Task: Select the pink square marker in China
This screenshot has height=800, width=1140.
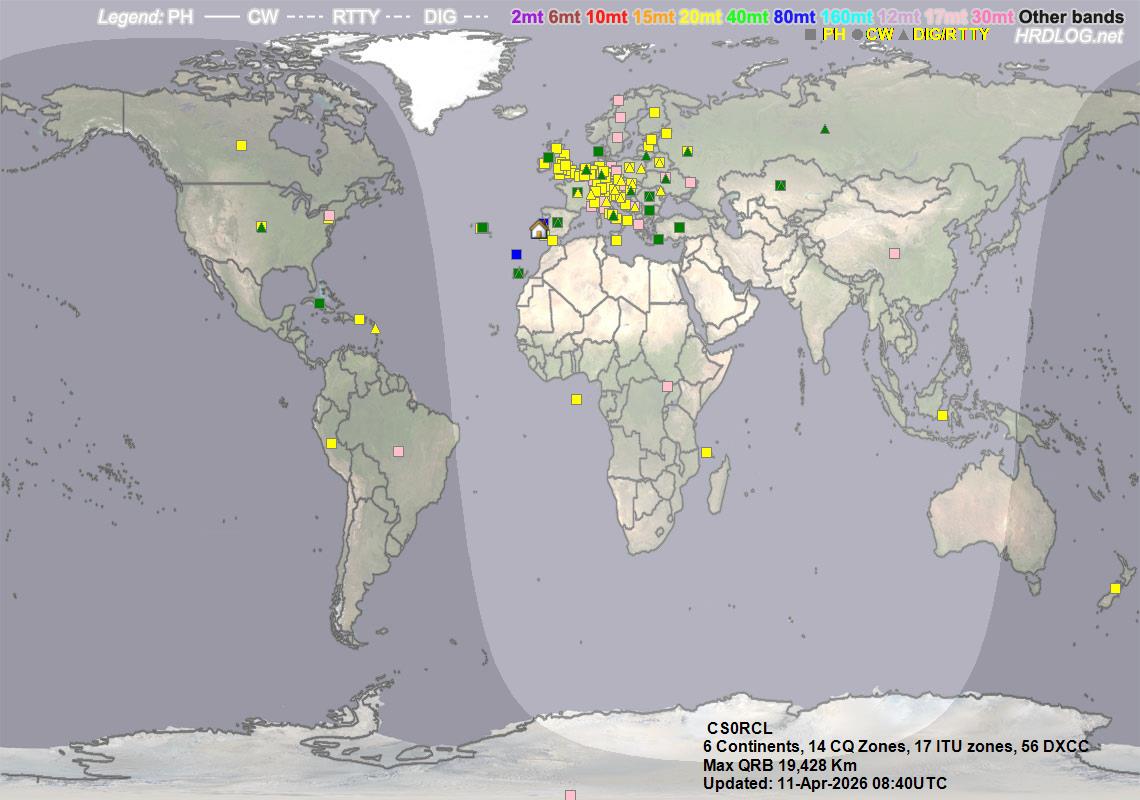Action: (x=894, y=254)
